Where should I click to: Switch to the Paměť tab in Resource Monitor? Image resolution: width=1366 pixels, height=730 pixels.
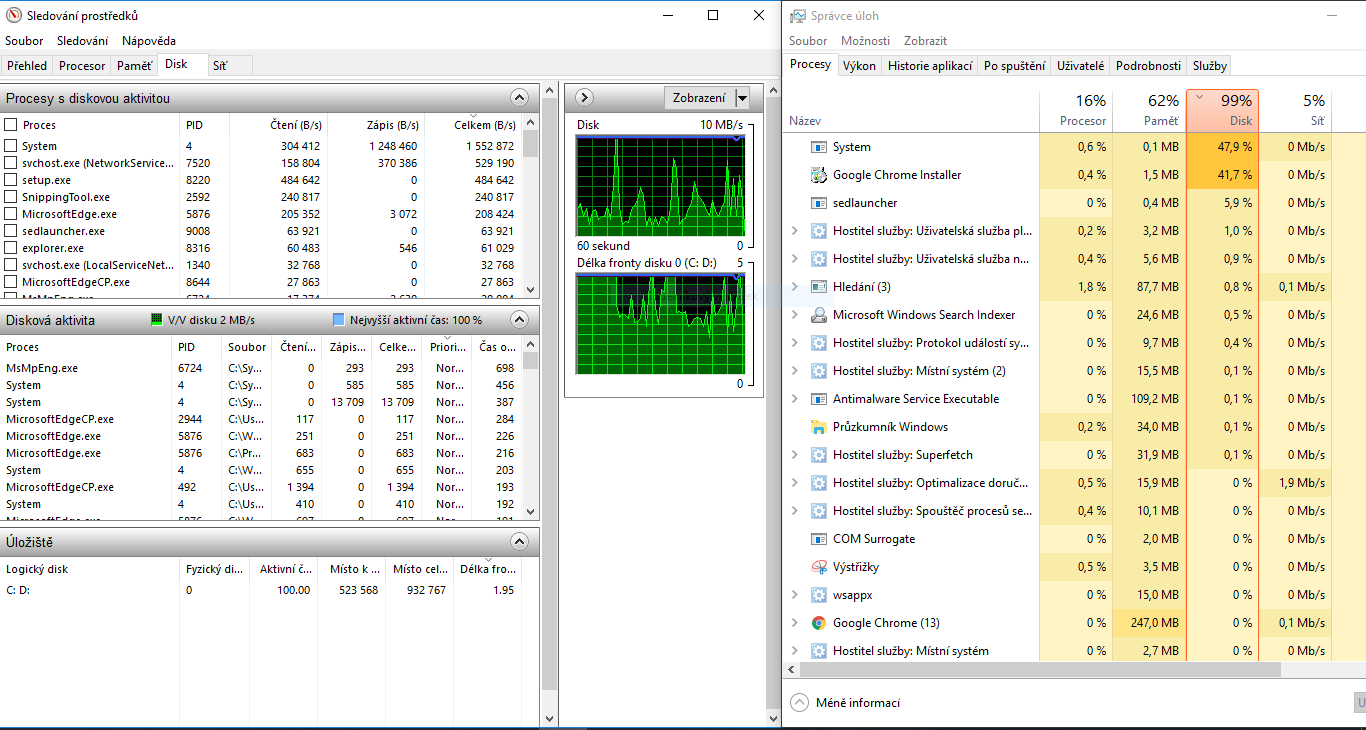coord(135,66)
